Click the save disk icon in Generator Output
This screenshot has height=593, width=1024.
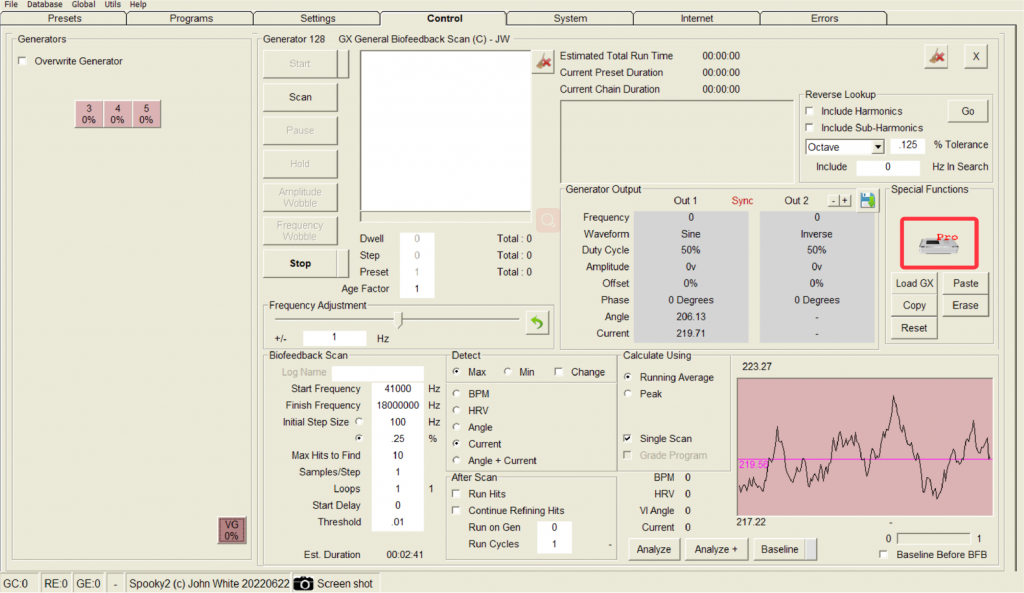[x=868, y=200]
